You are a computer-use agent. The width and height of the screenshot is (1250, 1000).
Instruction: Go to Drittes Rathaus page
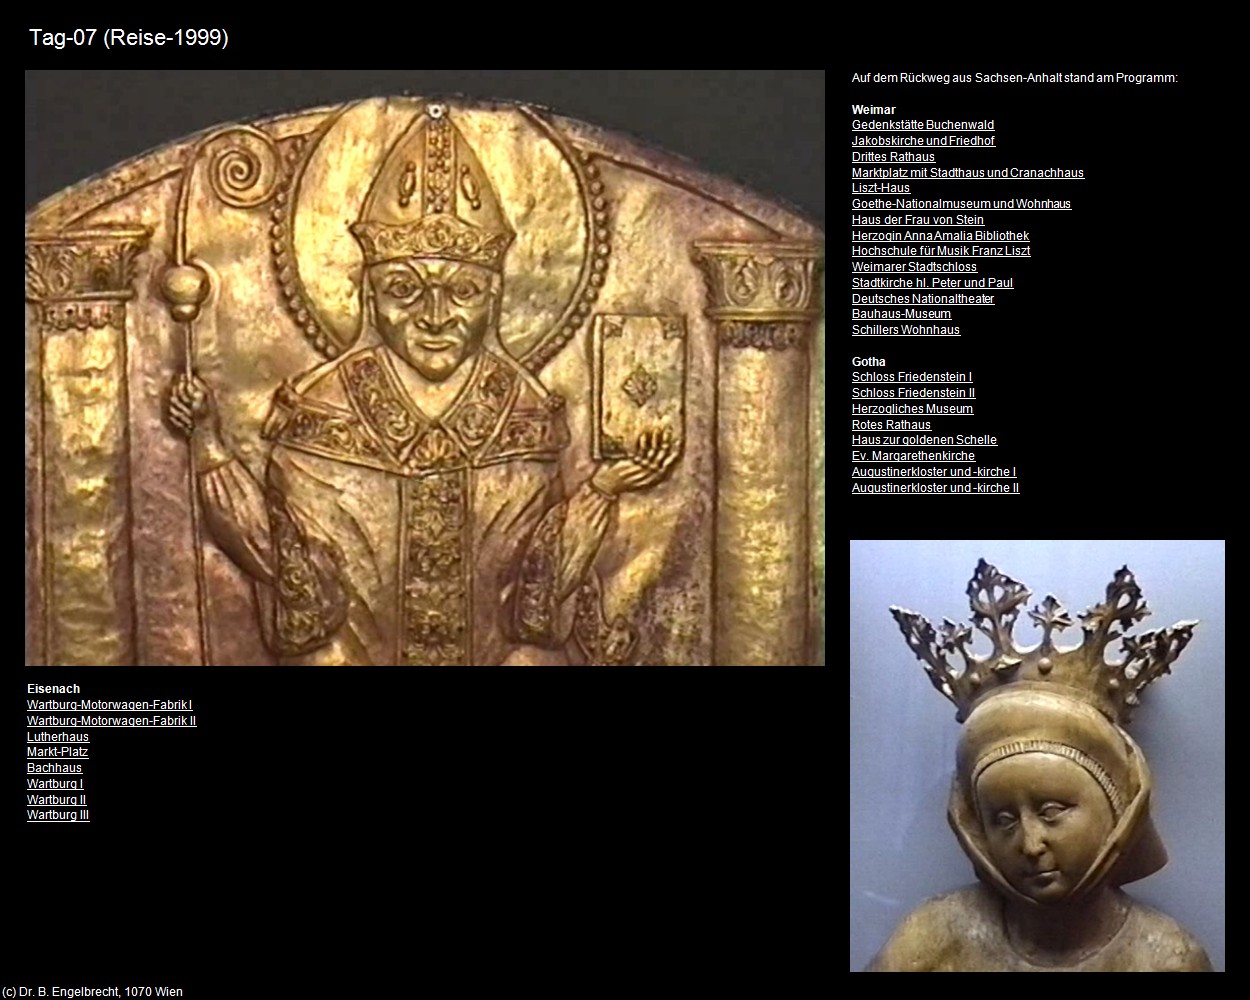pyautogui.click(x=893, y=157)
